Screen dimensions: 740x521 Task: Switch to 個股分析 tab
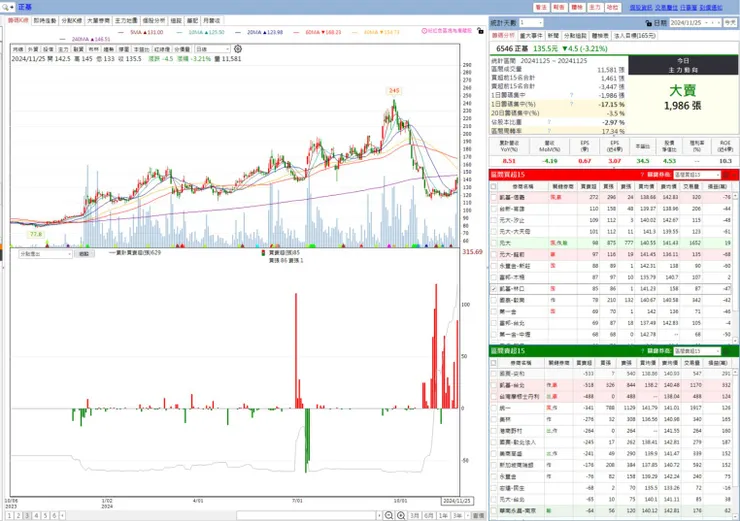pos(154,21)
